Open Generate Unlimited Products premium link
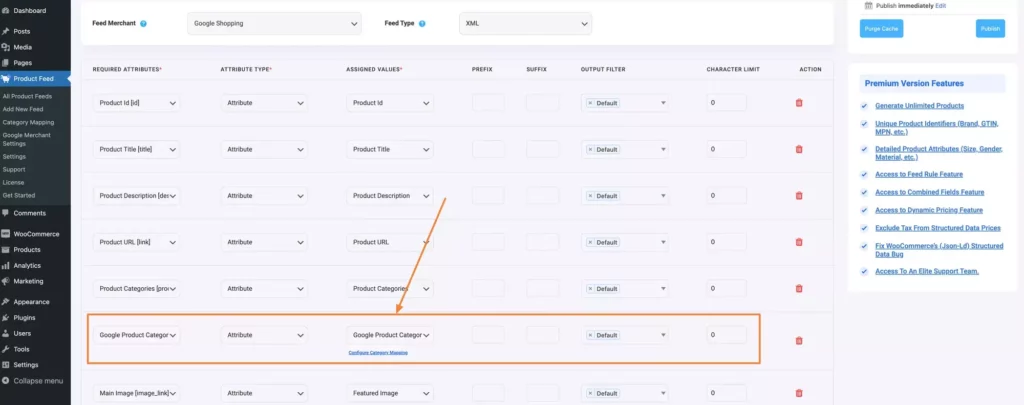The width and height of the screenshot is (1024, 405). click(x=920, y=106)
